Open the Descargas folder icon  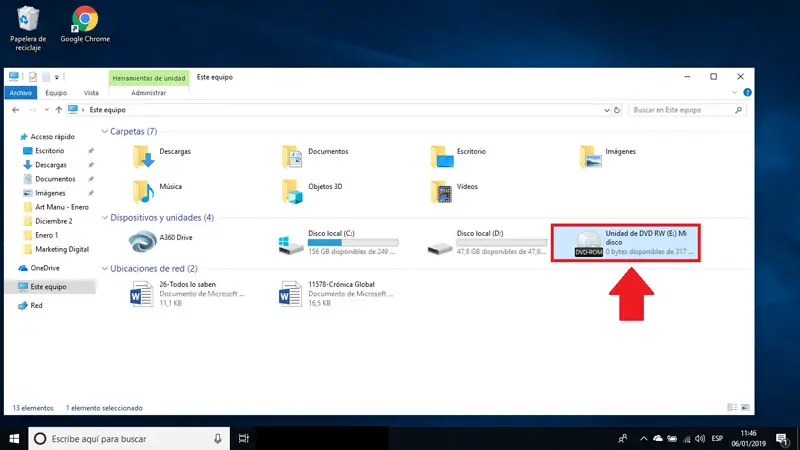(144, 157)
